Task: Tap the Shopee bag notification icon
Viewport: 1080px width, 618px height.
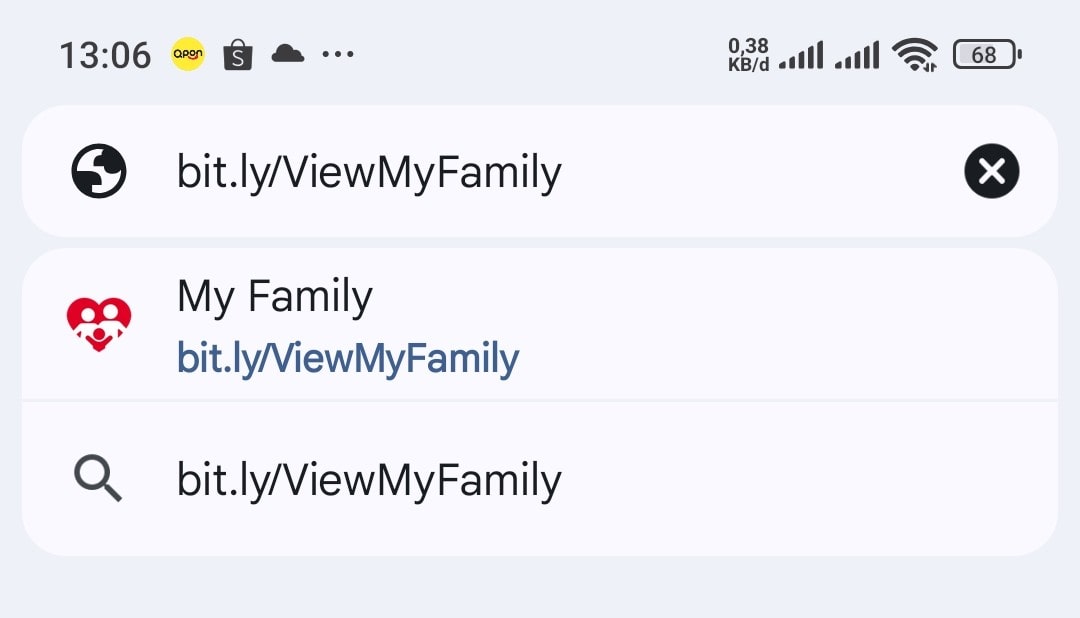Action: pyautogui.click(x=237, y=54)
